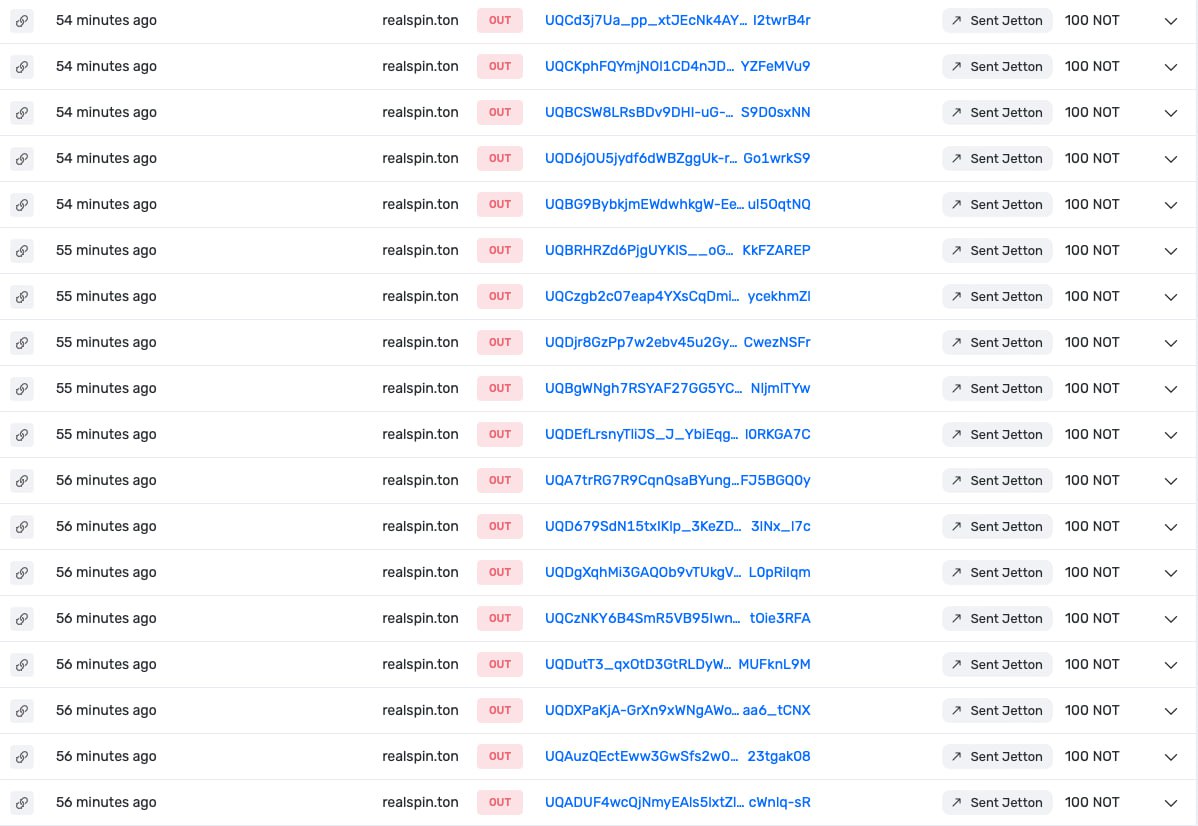The width and height of the screenshot is (1198, 826).
Task: Click chain-link icon for UQD679SdN15 row
Action: pyautogui.click(x=22, y=526)
